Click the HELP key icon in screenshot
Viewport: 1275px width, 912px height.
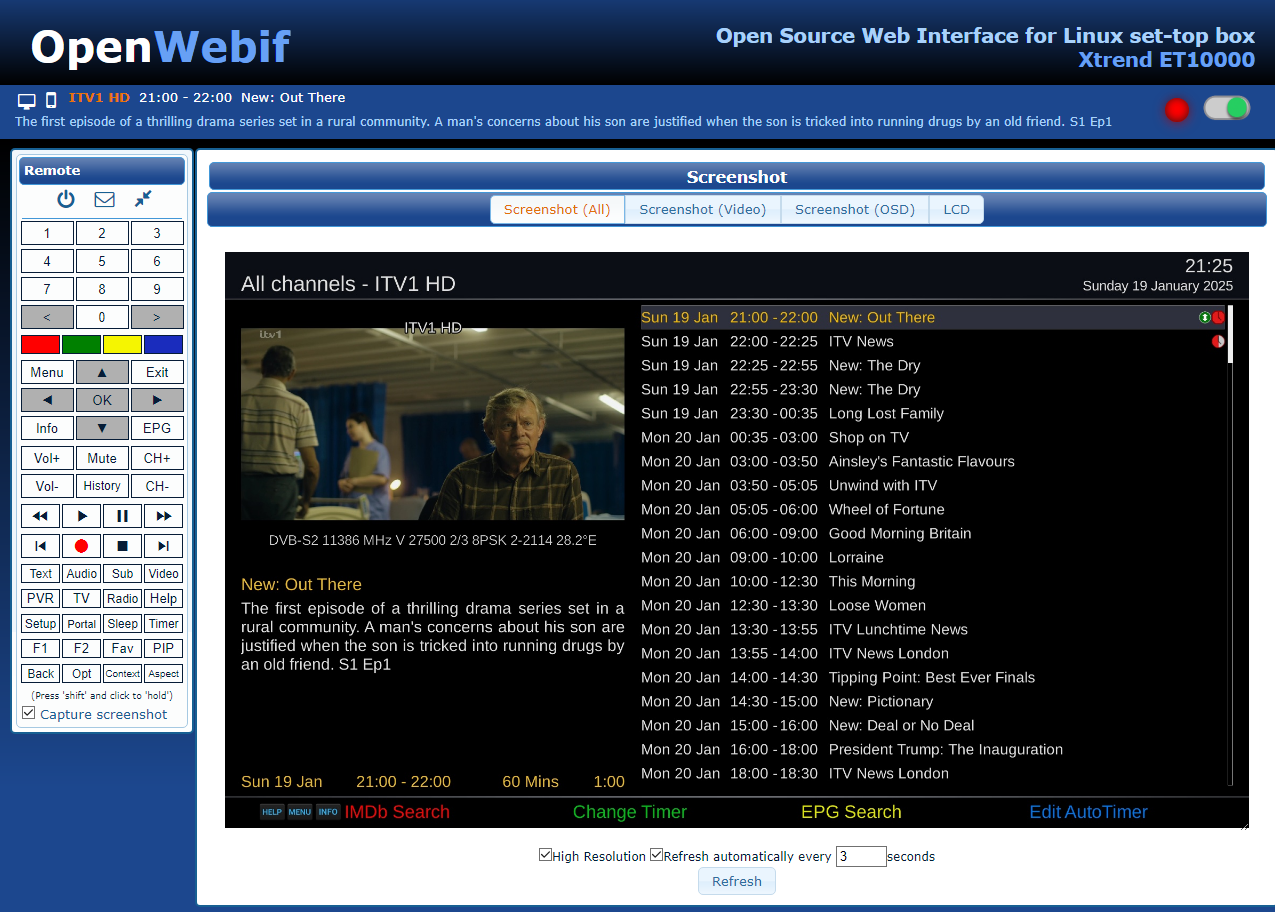(272, 812)
